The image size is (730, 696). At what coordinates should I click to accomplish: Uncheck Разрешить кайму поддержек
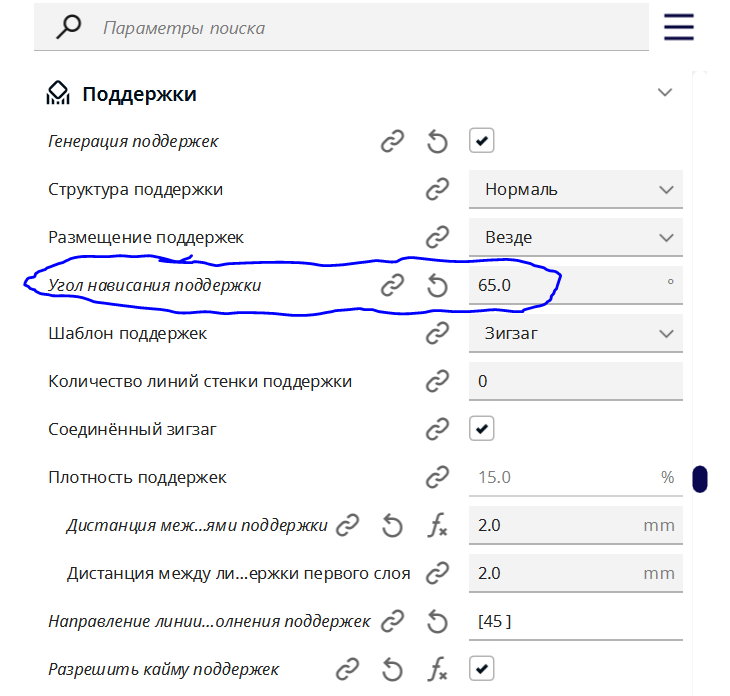(x=482, y=668)
